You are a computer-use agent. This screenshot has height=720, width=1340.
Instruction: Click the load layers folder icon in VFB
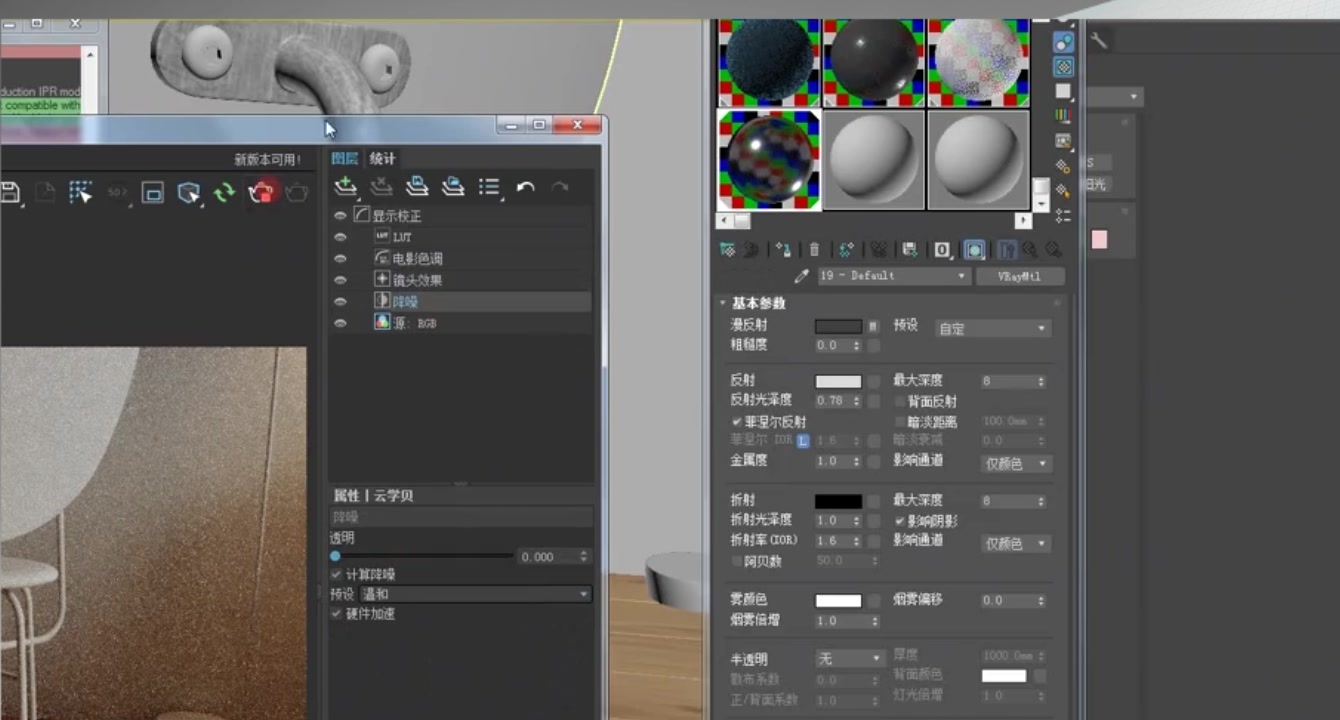point(452,188)
